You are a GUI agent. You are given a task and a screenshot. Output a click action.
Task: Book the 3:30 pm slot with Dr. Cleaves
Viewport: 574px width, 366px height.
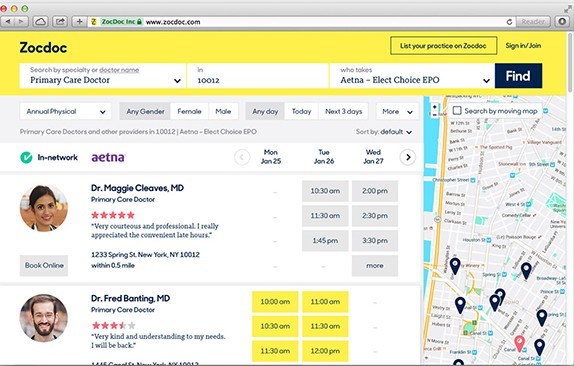tap(375, 240)
